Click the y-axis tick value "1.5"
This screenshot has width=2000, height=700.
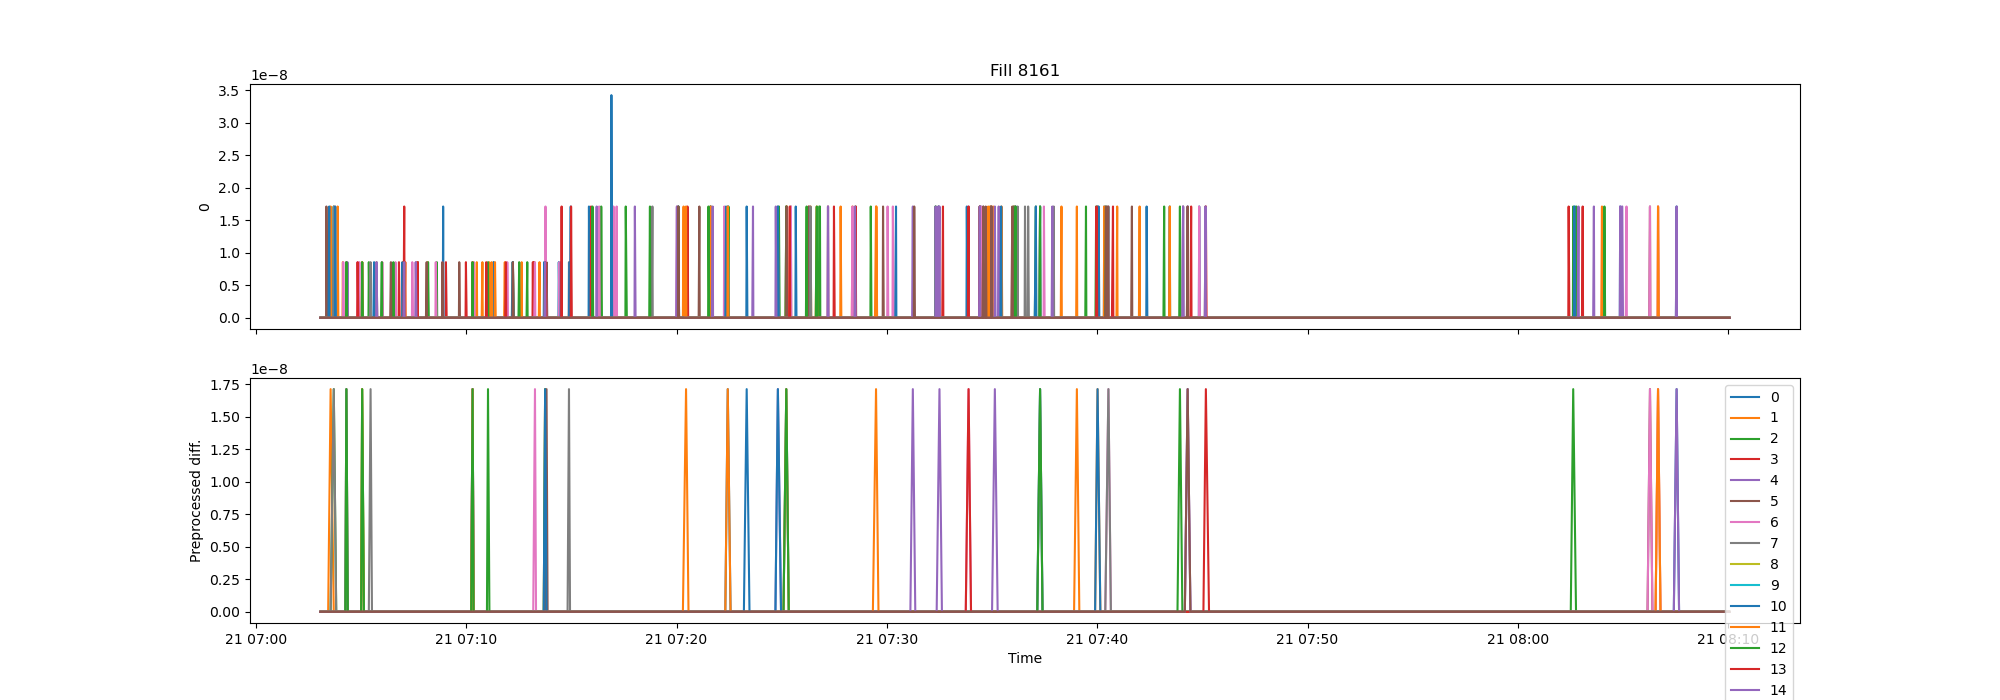(229, 221)
